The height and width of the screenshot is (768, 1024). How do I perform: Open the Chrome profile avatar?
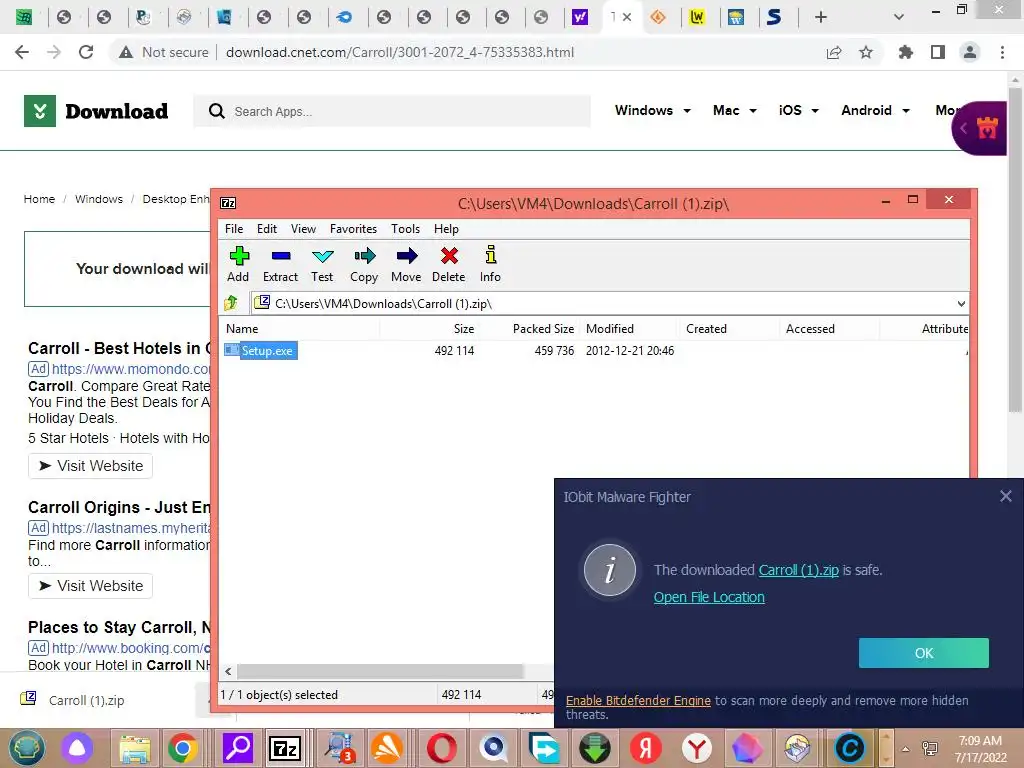click(x=970, y=52)
